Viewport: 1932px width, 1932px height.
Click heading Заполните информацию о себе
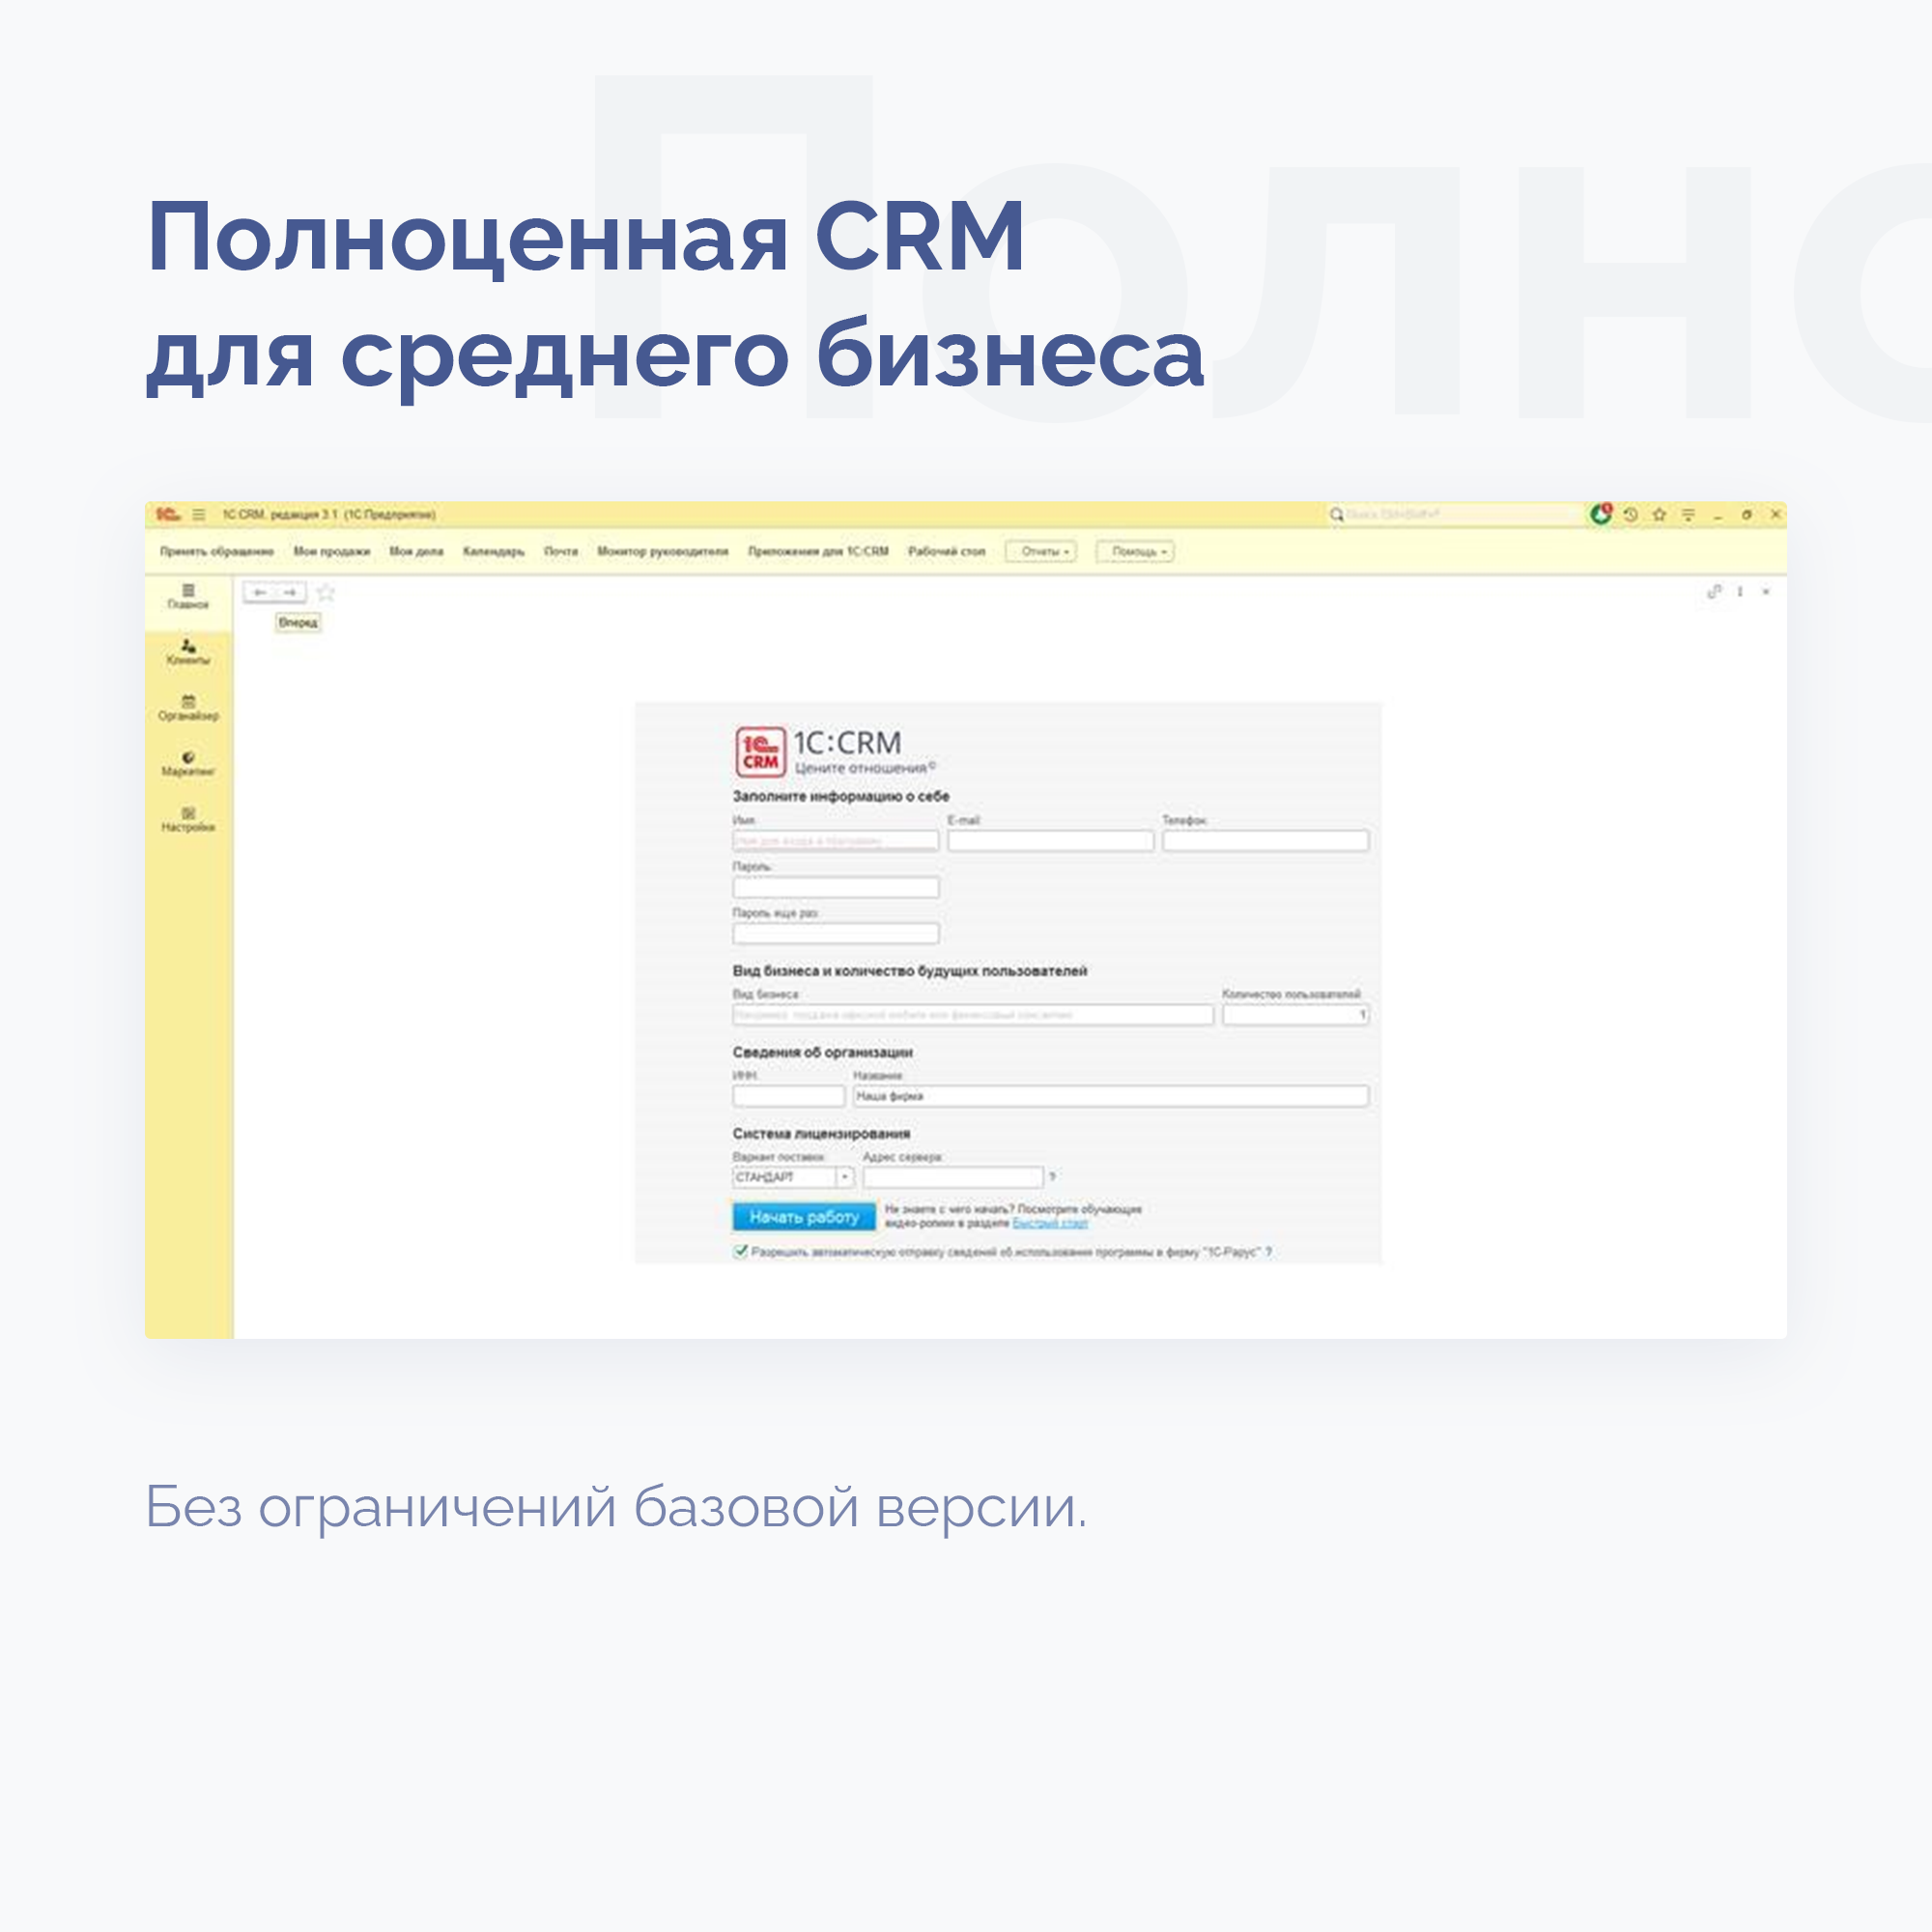[841, 796]
